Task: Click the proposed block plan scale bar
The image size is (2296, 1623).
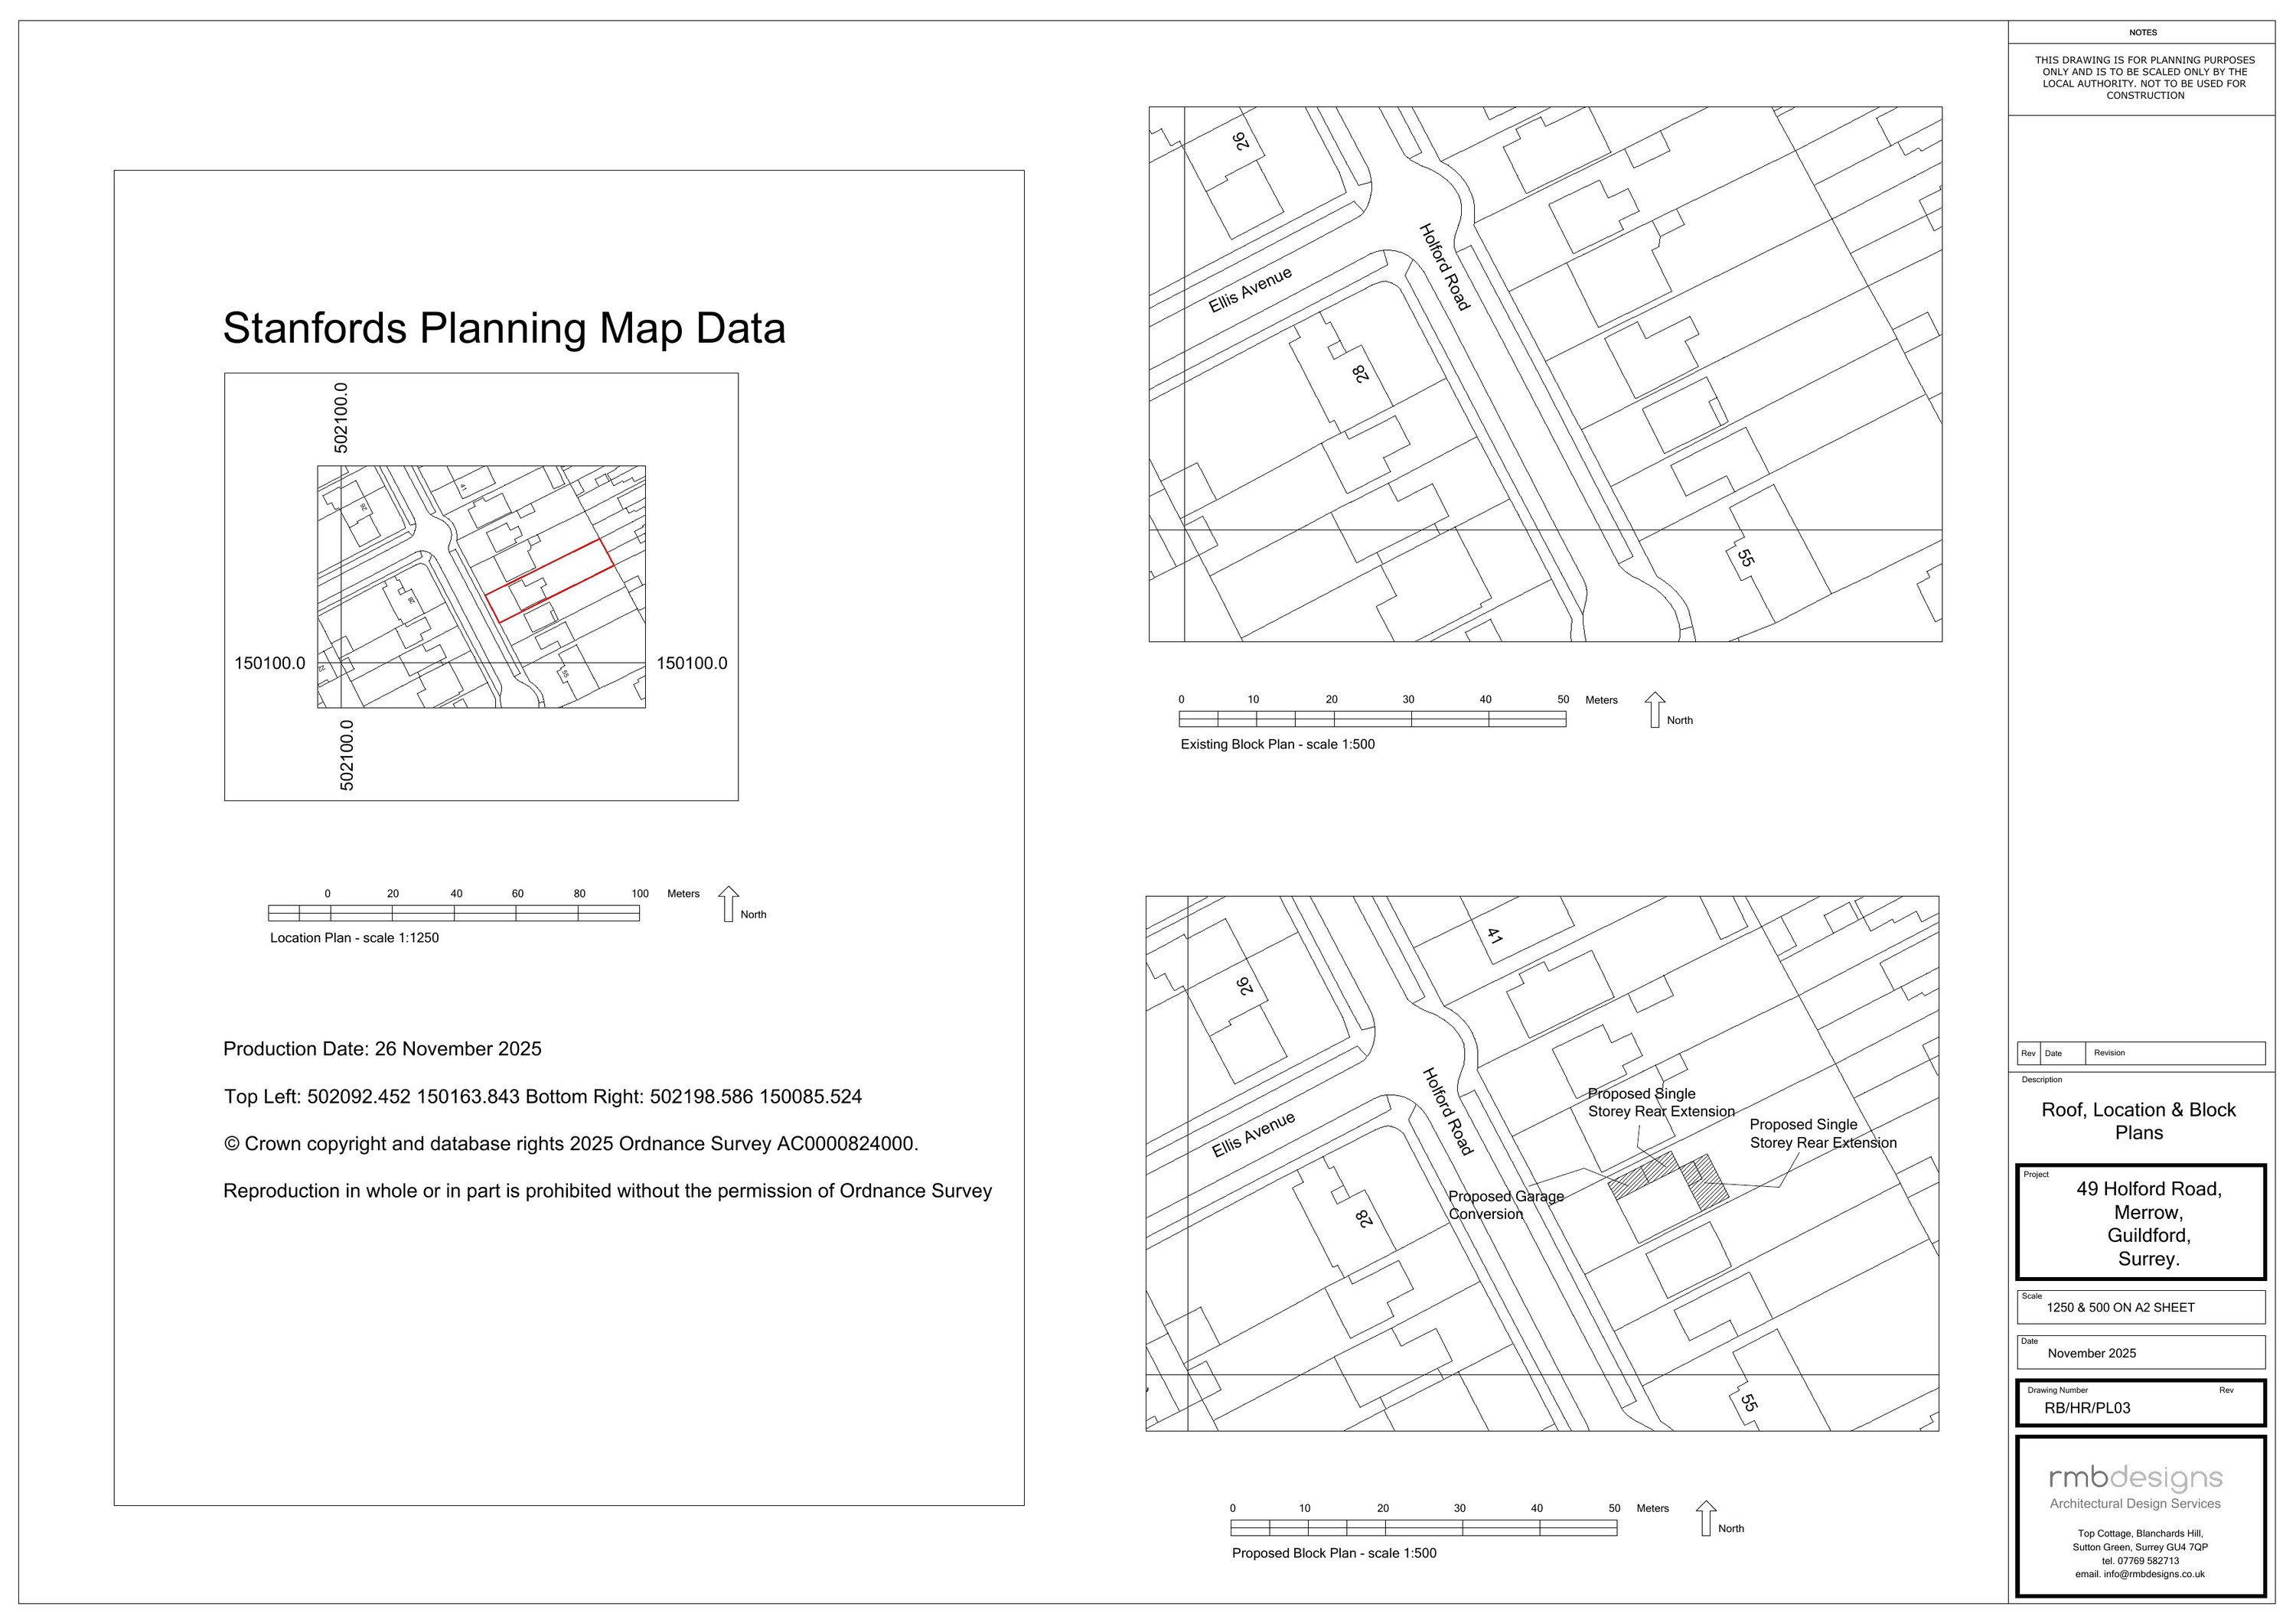Action: pos(1423,1528)
